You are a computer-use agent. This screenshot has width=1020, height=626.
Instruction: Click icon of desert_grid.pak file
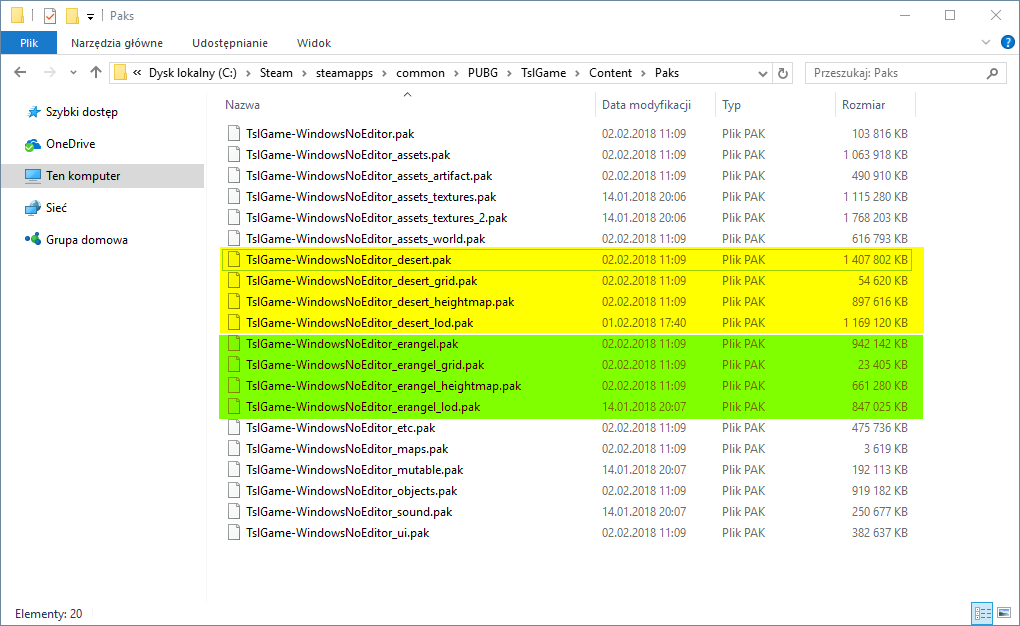click(x=234, y=280)
